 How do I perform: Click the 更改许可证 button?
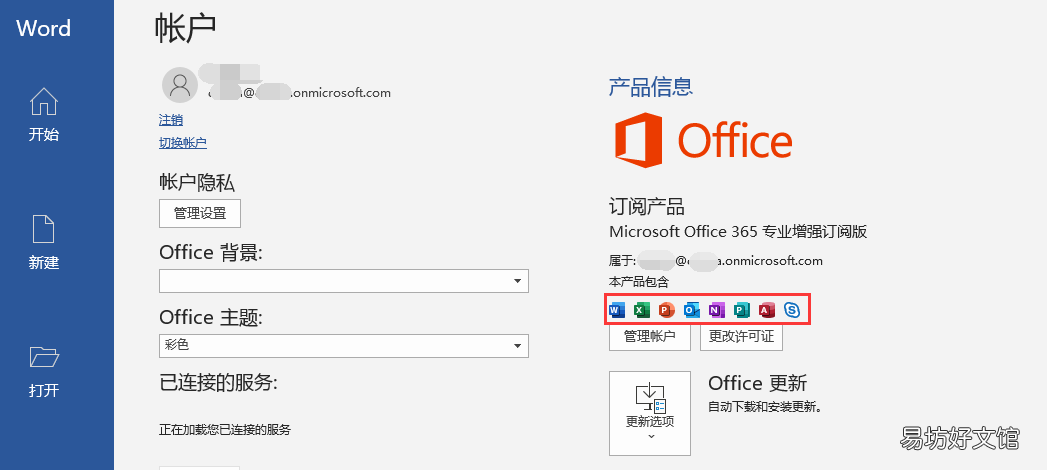[741, 336]
